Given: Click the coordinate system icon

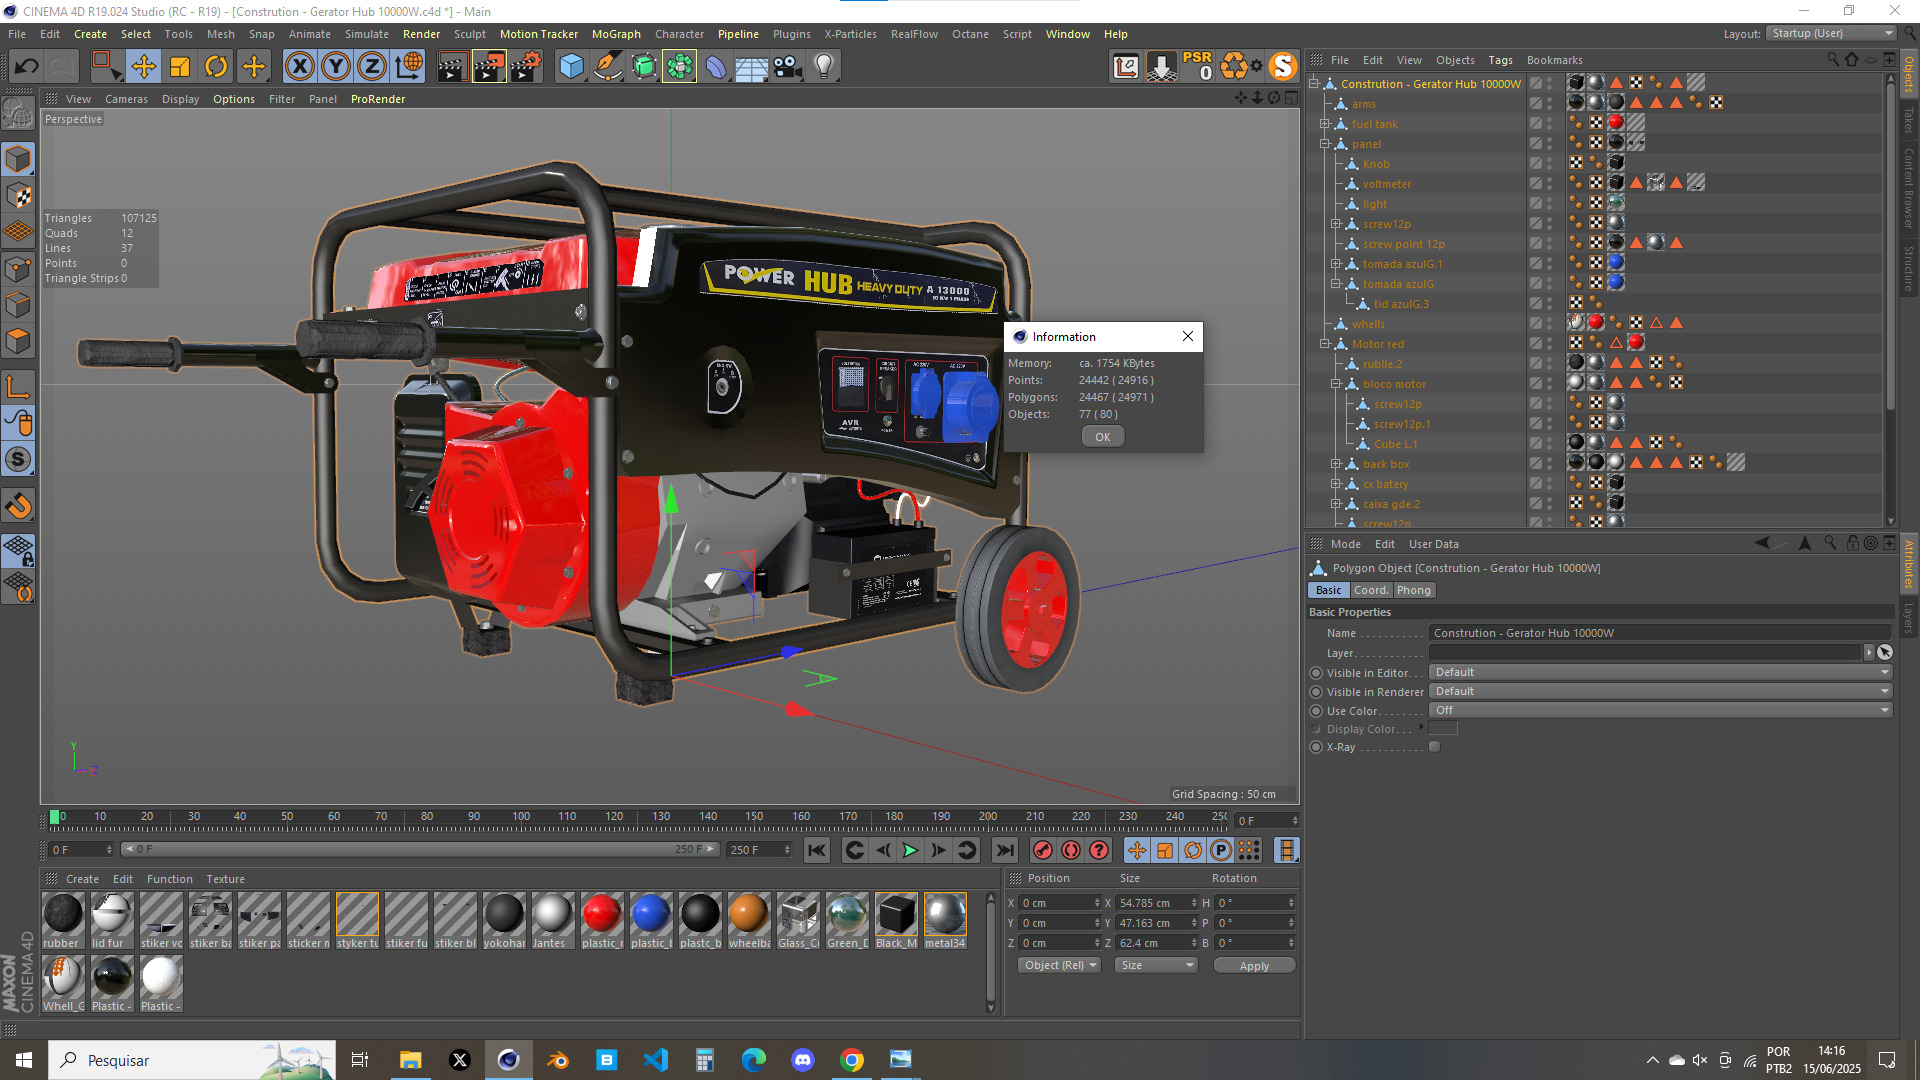Looking at the screenshot, I should click(409, 67).
